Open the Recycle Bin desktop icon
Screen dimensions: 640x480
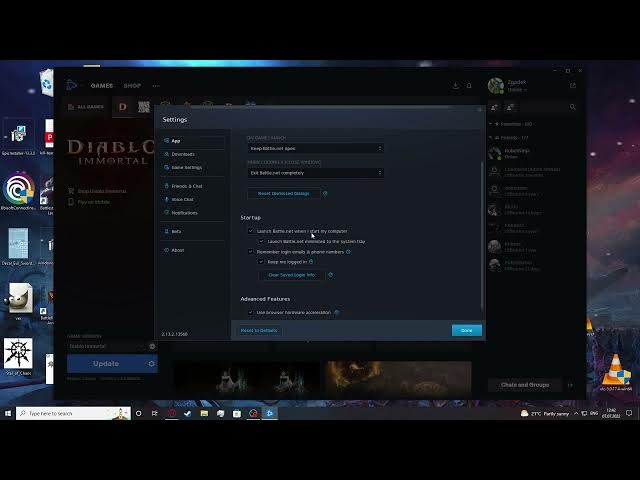47,83
